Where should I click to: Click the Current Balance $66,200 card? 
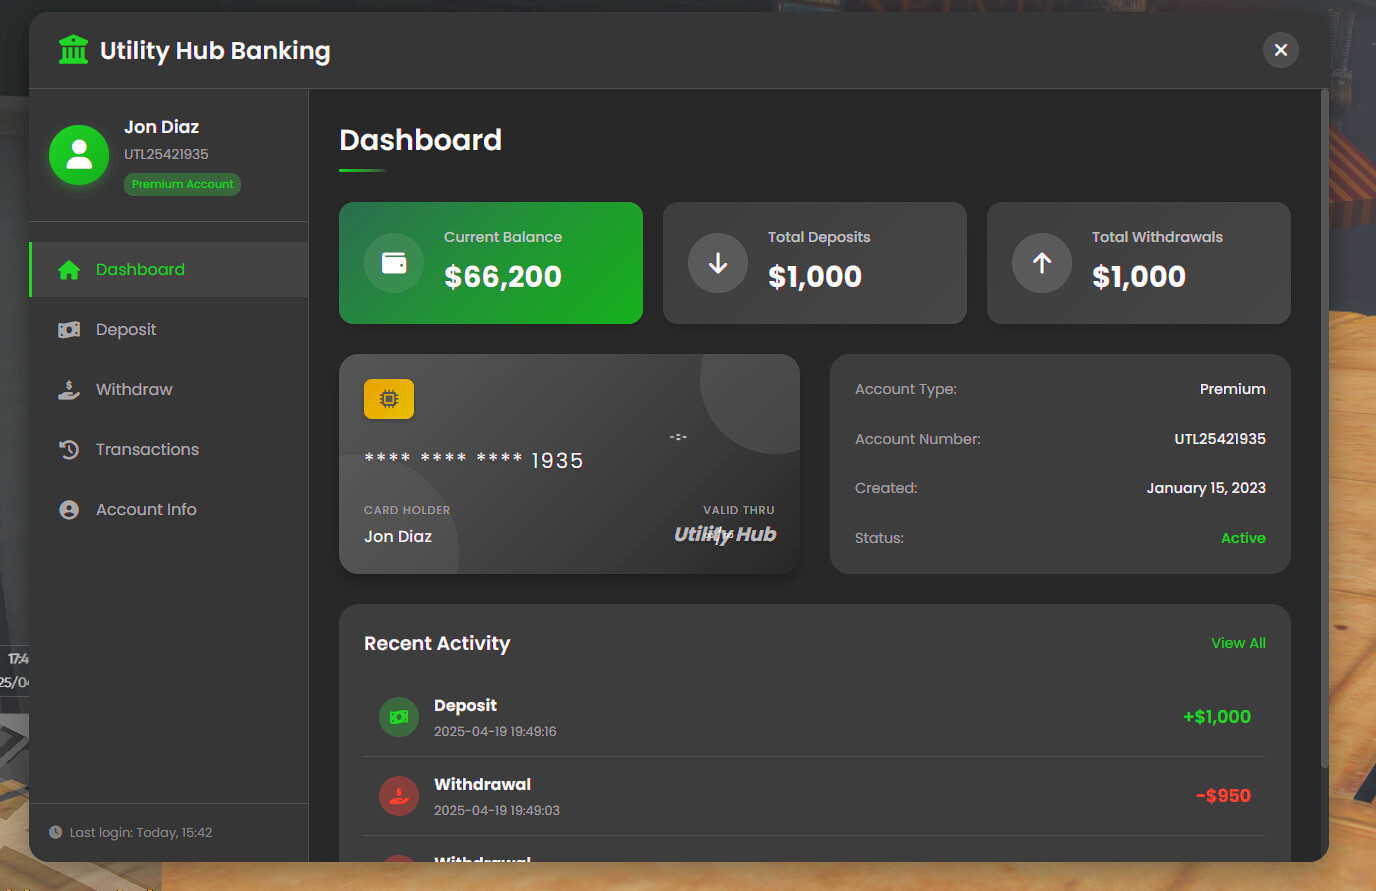pyautogui.click(x=491, y=263)
